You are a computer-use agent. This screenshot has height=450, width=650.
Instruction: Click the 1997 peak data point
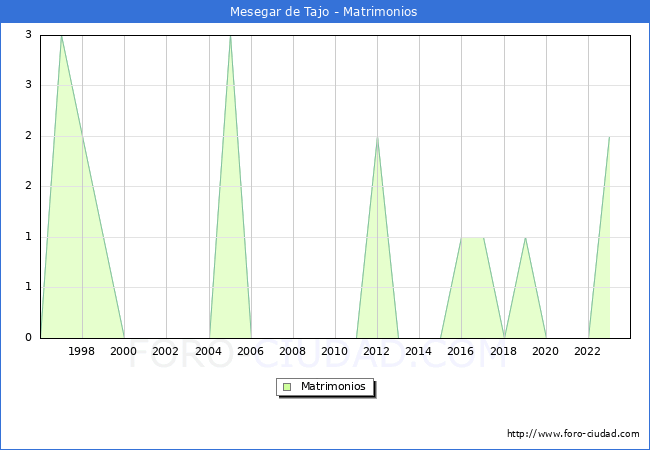61,36
